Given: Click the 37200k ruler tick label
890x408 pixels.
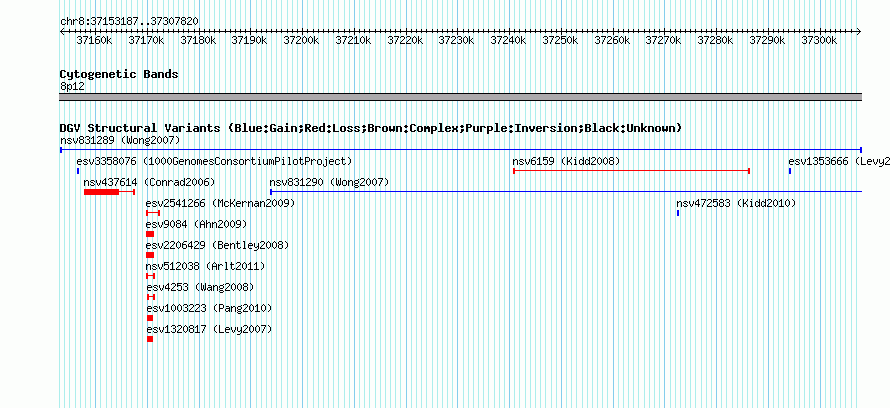Looking at the screenshot, I should (301, 40).
